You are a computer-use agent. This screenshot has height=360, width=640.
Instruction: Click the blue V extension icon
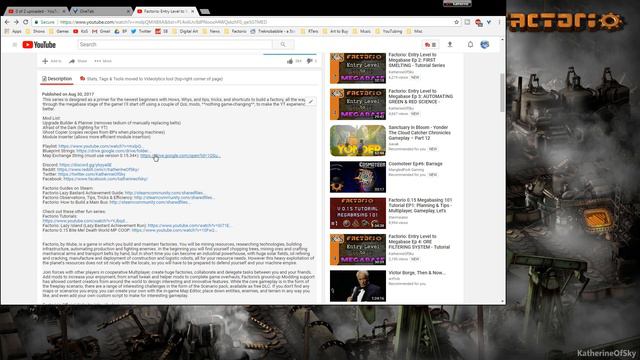[x=489, y=22]
